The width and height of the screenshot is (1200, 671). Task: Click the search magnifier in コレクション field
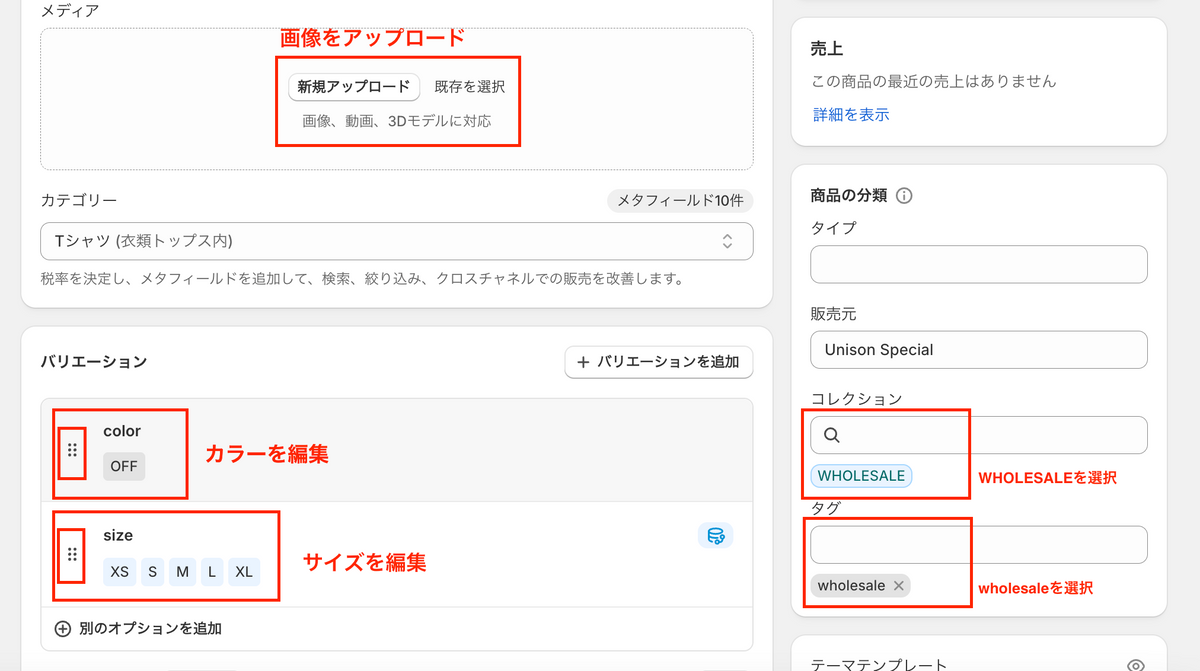click(x=832, y=435)
